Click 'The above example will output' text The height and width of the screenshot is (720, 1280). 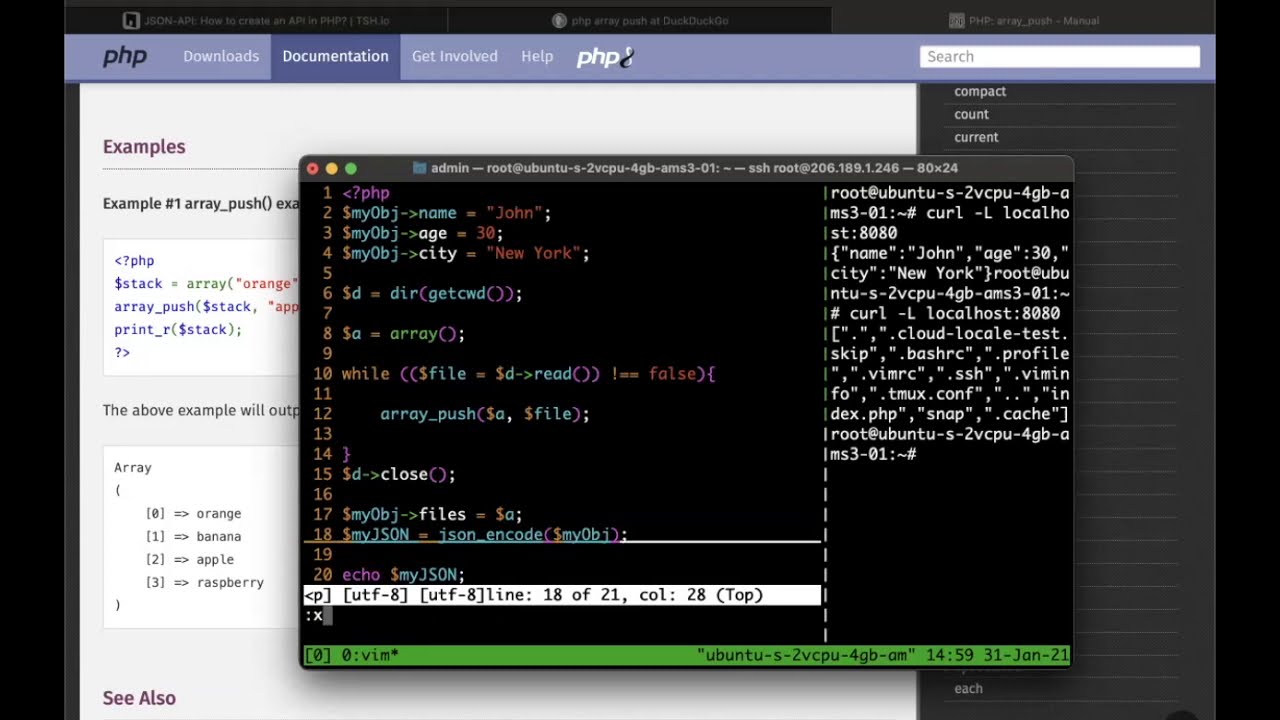201,410
